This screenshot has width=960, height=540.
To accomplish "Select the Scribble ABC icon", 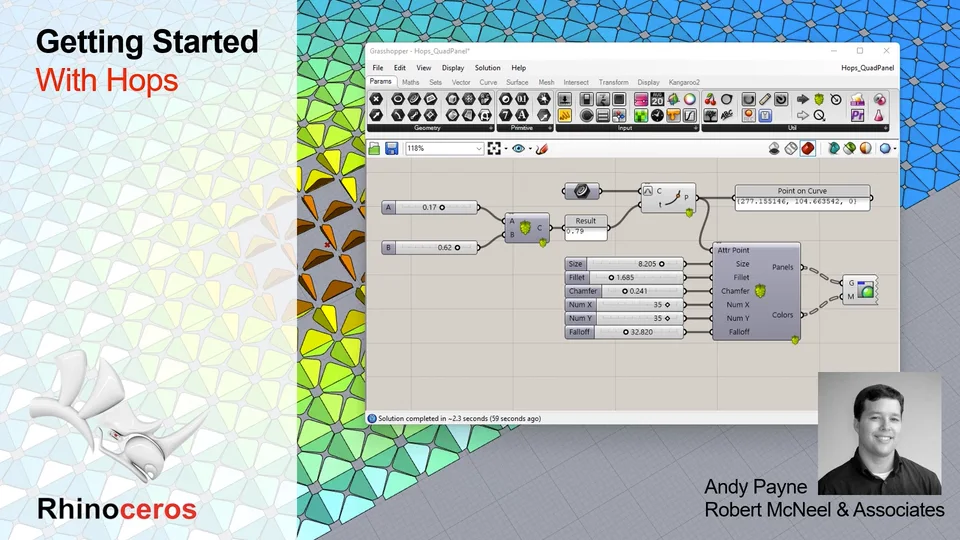I will pos(727,115).
